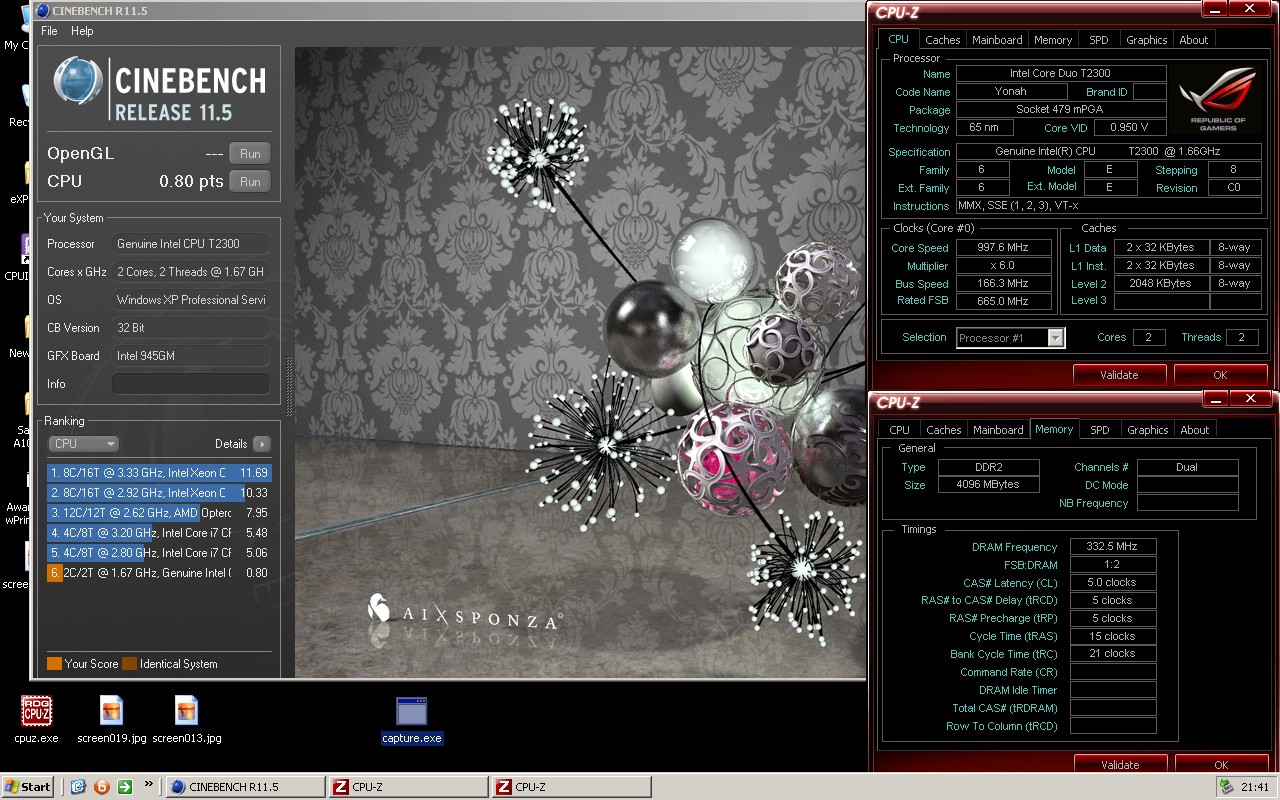Select ranking row 2 Xeon 2.92 GHz
The height and width of the screenshot is (800, 1280).
coord(159,493)
